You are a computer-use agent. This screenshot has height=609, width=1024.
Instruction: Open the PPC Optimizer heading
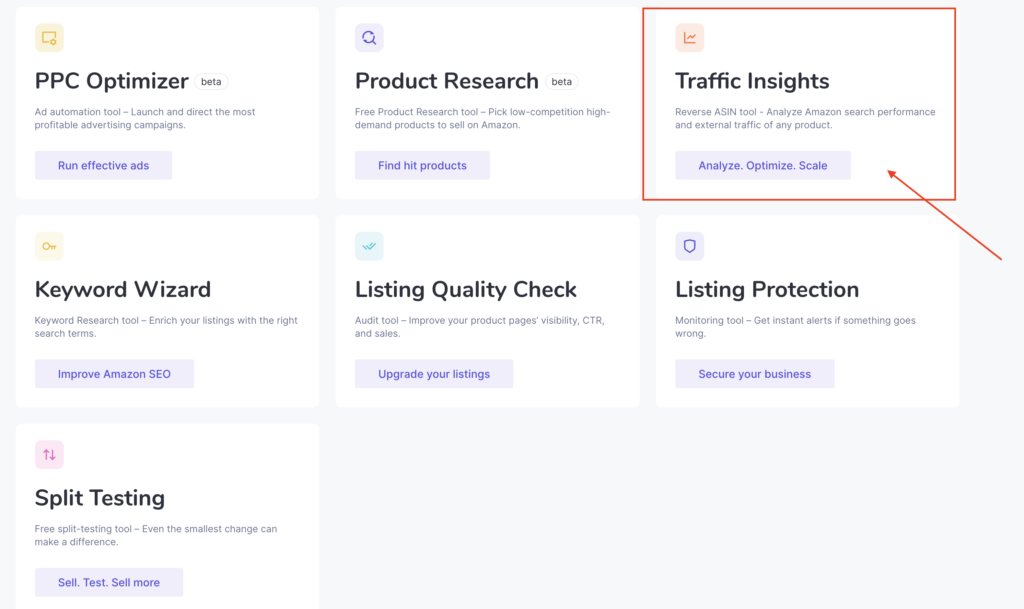click(x=111, y=81)
